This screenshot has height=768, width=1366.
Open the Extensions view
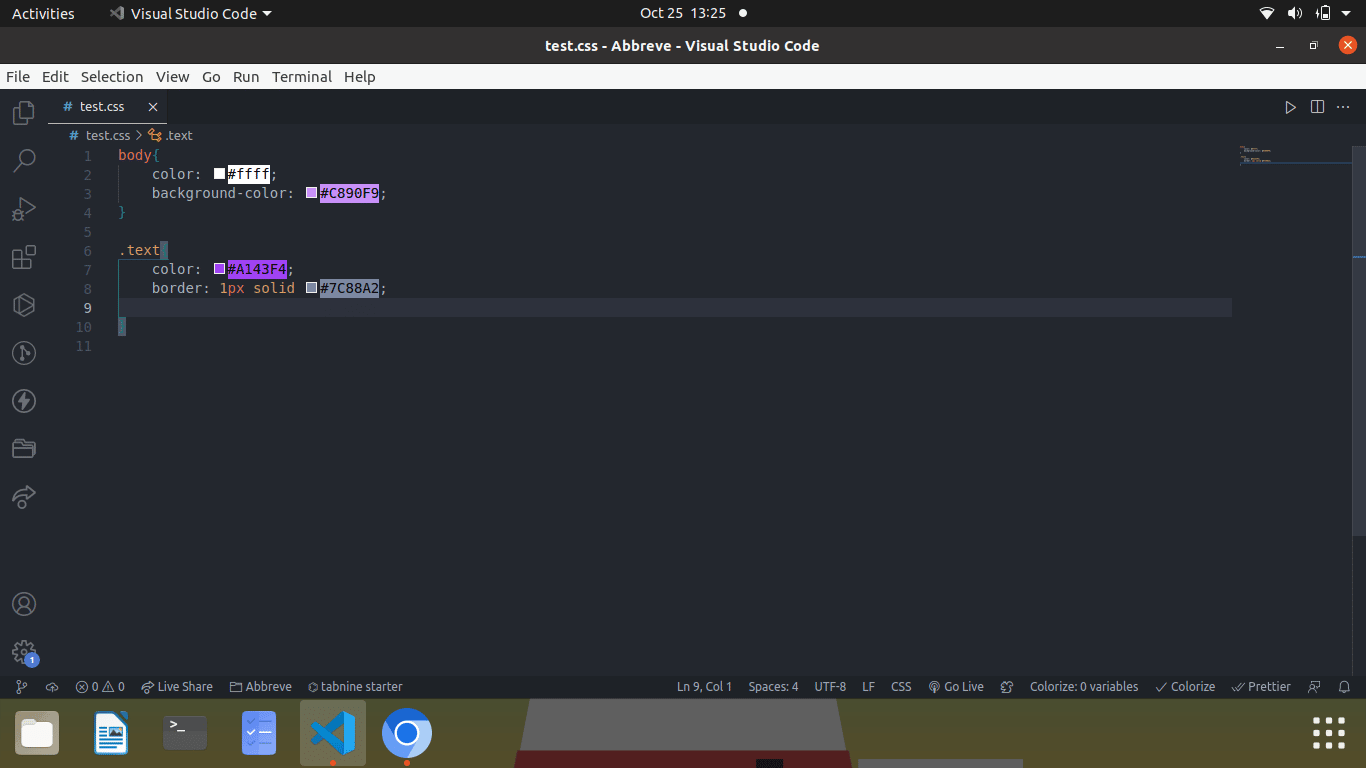click(x=22, y=257)
